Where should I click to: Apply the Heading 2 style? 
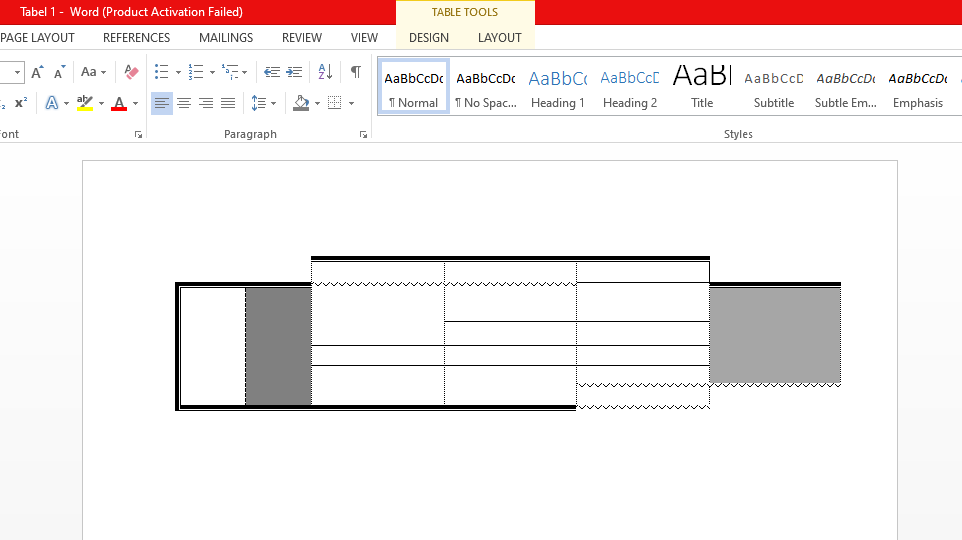(x=630, y=87)
